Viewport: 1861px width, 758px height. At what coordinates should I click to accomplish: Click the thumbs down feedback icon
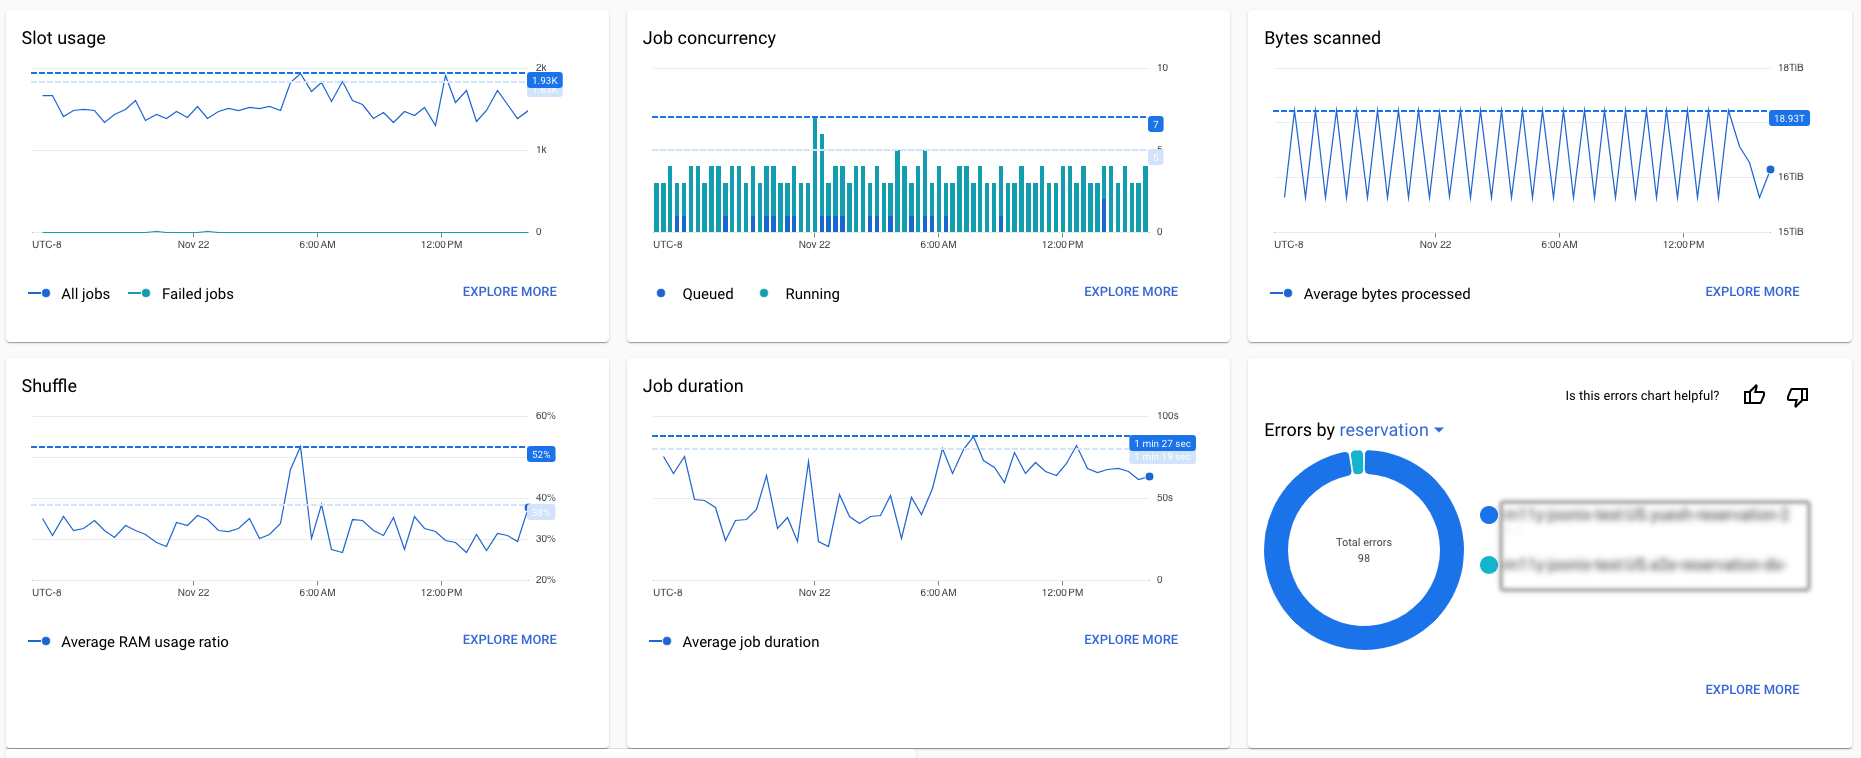[1797, 396]
